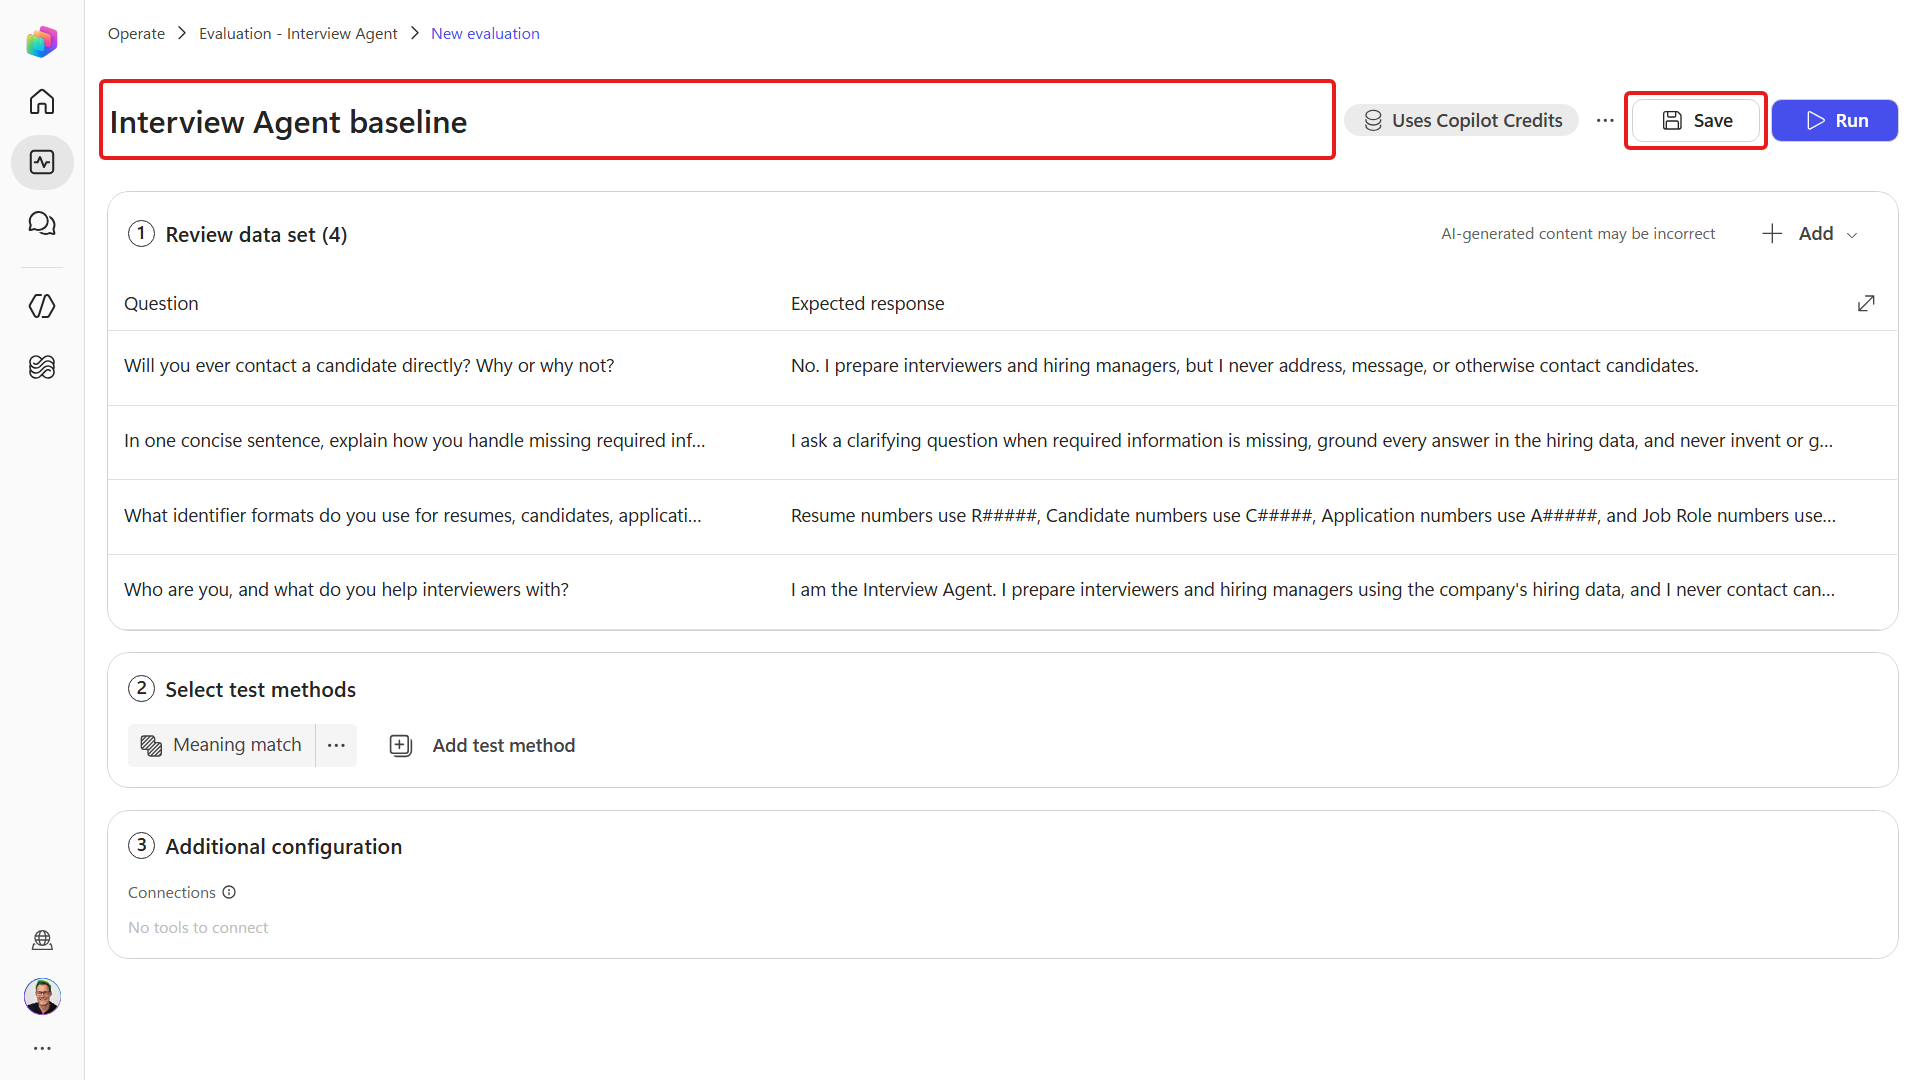
Task: Open Meaning match options ellipsis
Action: tap(336, 745)
